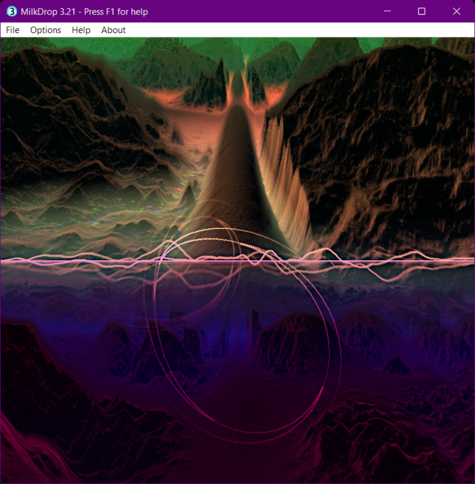Click the empty menu bar area right of About

pos(300,30)
